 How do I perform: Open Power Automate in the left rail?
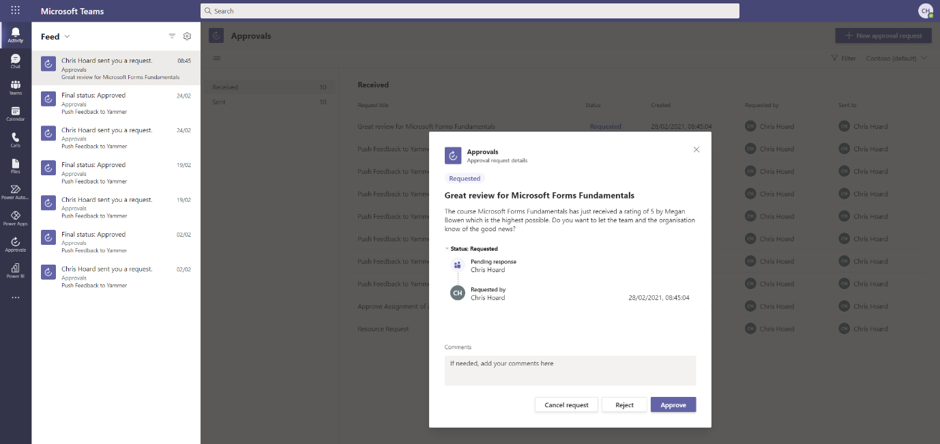click(16, 192)
